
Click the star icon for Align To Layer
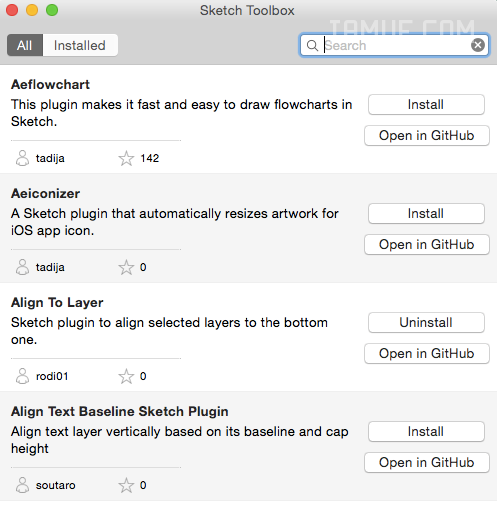126,376
